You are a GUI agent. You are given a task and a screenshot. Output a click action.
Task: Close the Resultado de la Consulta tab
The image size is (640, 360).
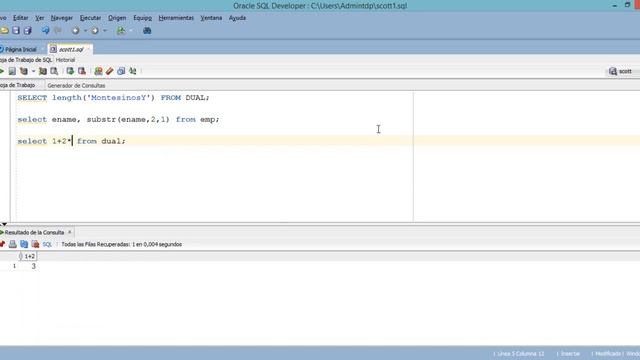[69, 232]
